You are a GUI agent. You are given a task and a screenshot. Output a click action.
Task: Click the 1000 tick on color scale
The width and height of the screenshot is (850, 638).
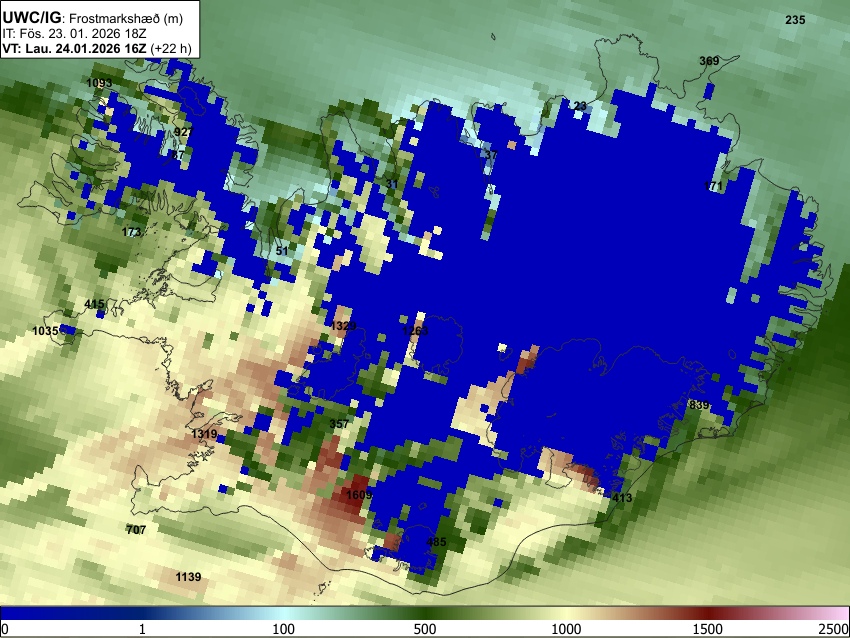566,629
